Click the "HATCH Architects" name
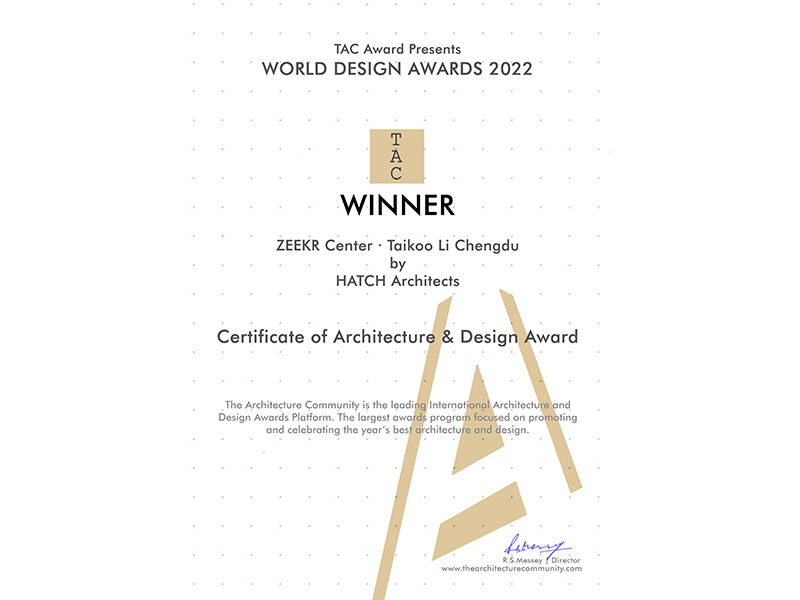Viewport: 800px width, 600px height. (397, 281)
